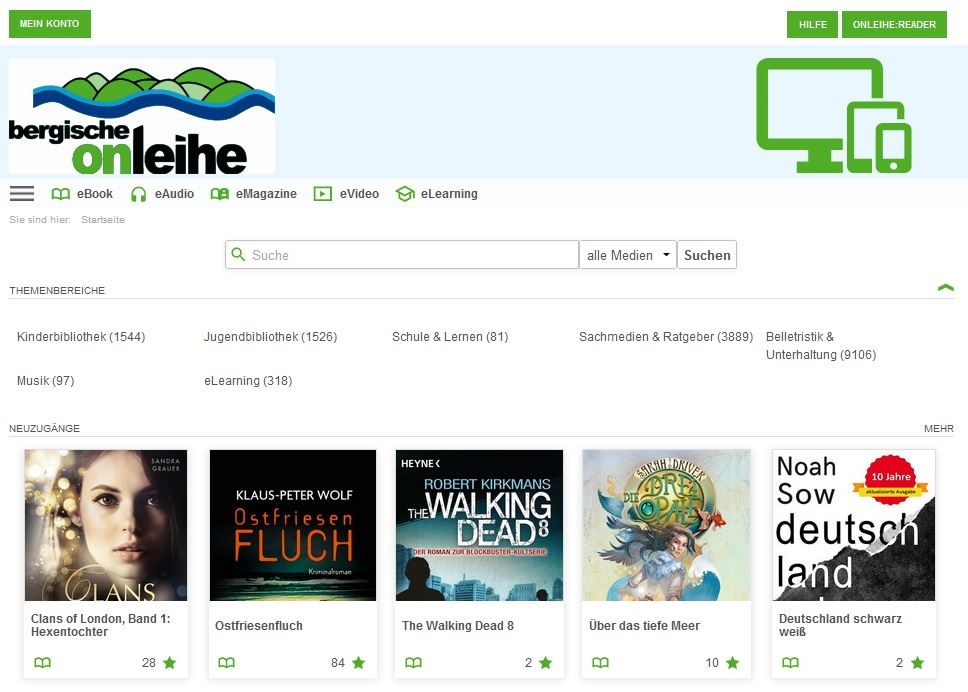
Task: Browse Jugendbibliothek (1526)
Action: pyautogui.click(x=270, y=337)
